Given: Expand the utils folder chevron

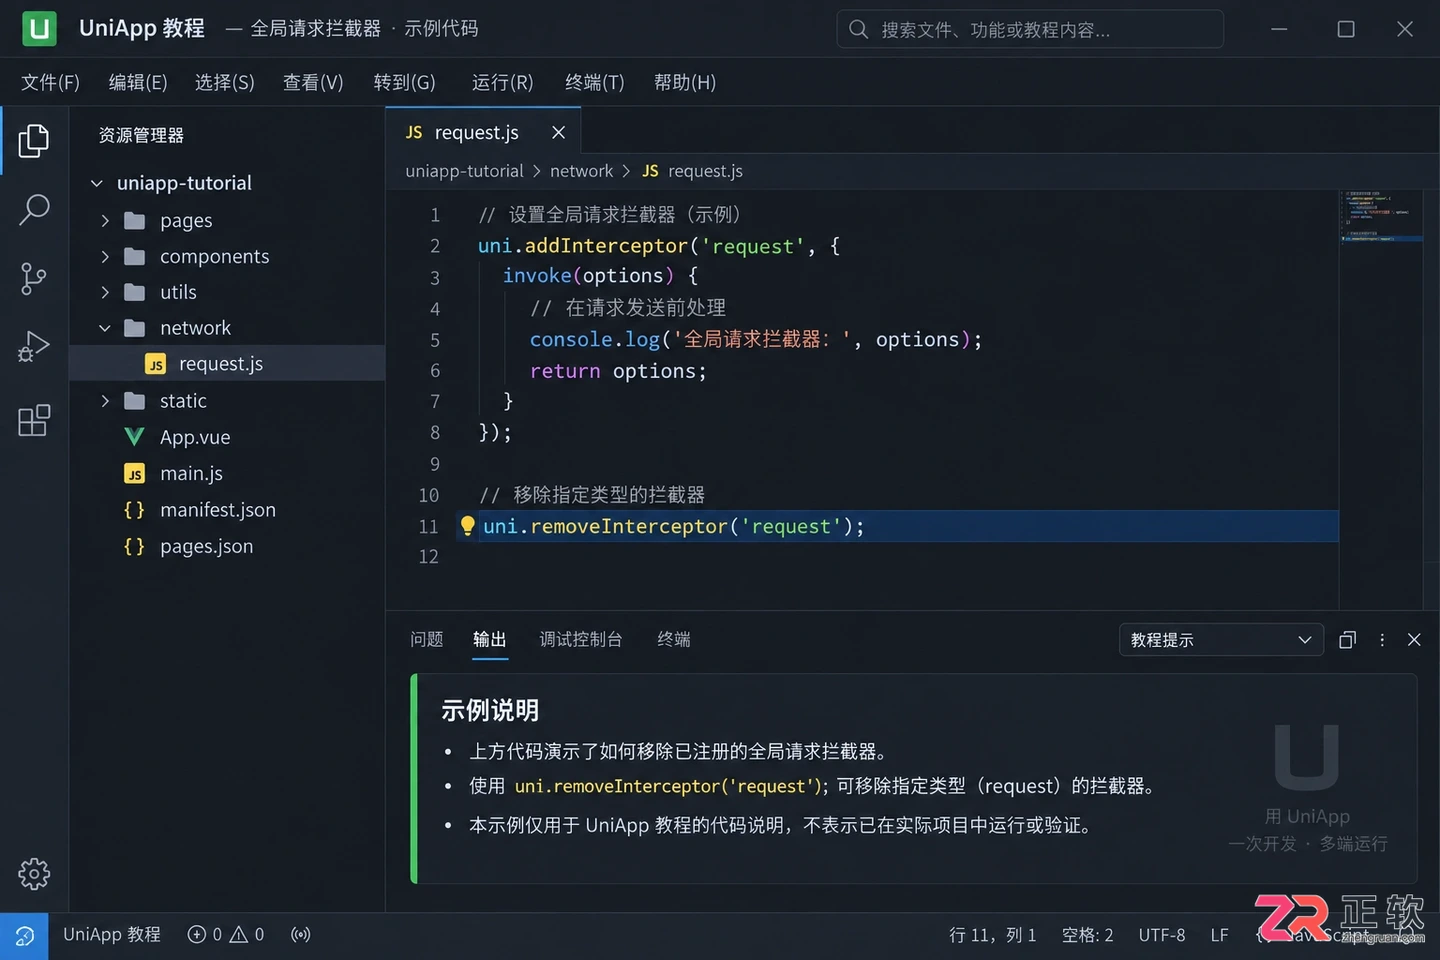Looking at the screenshot, I should point(105,292).
